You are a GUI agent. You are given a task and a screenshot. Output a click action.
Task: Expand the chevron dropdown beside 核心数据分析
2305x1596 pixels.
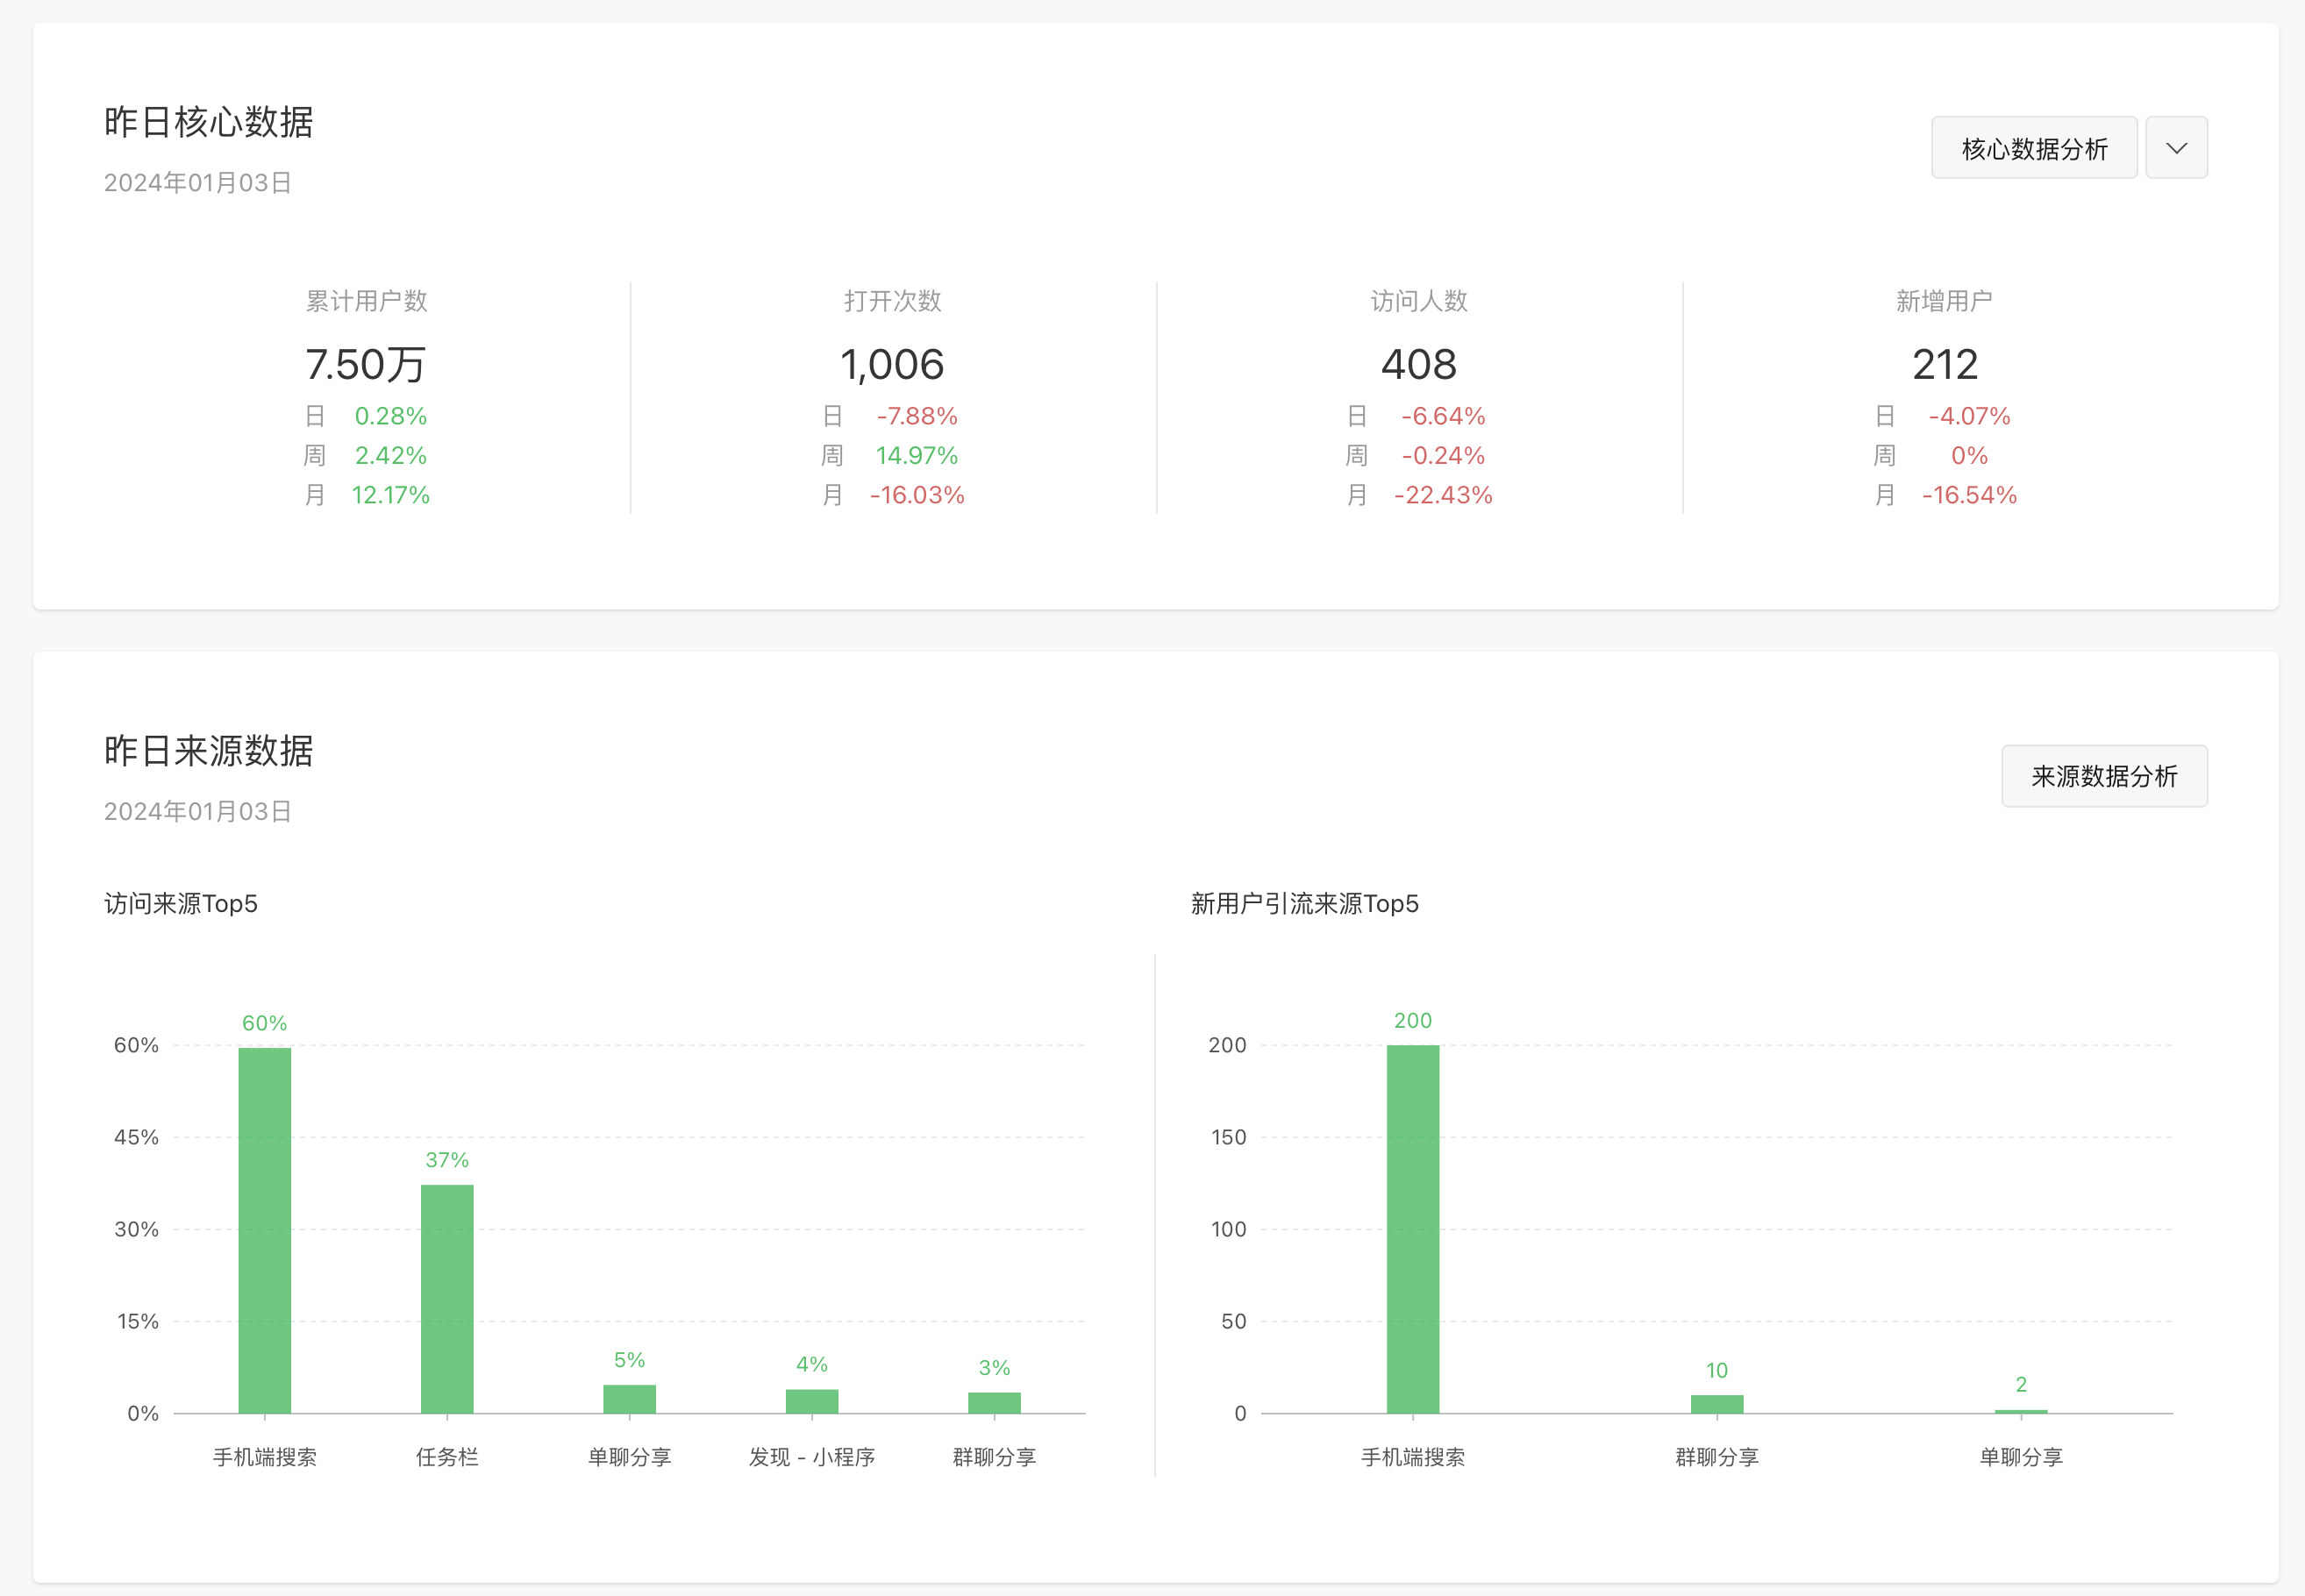pos(2176,148)
